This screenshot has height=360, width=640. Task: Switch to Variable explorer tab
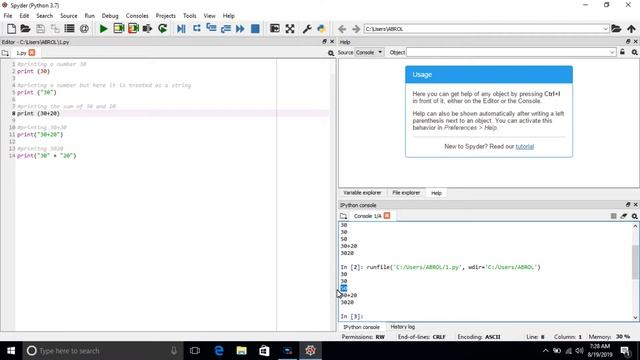(362, 193)
